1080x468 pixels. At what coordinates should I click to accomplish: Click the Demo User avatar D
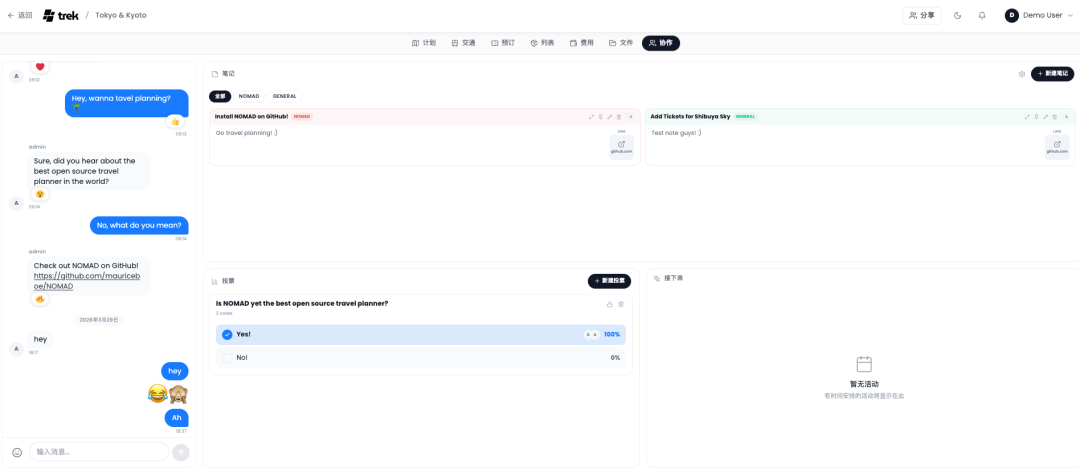coord(1012,15)
